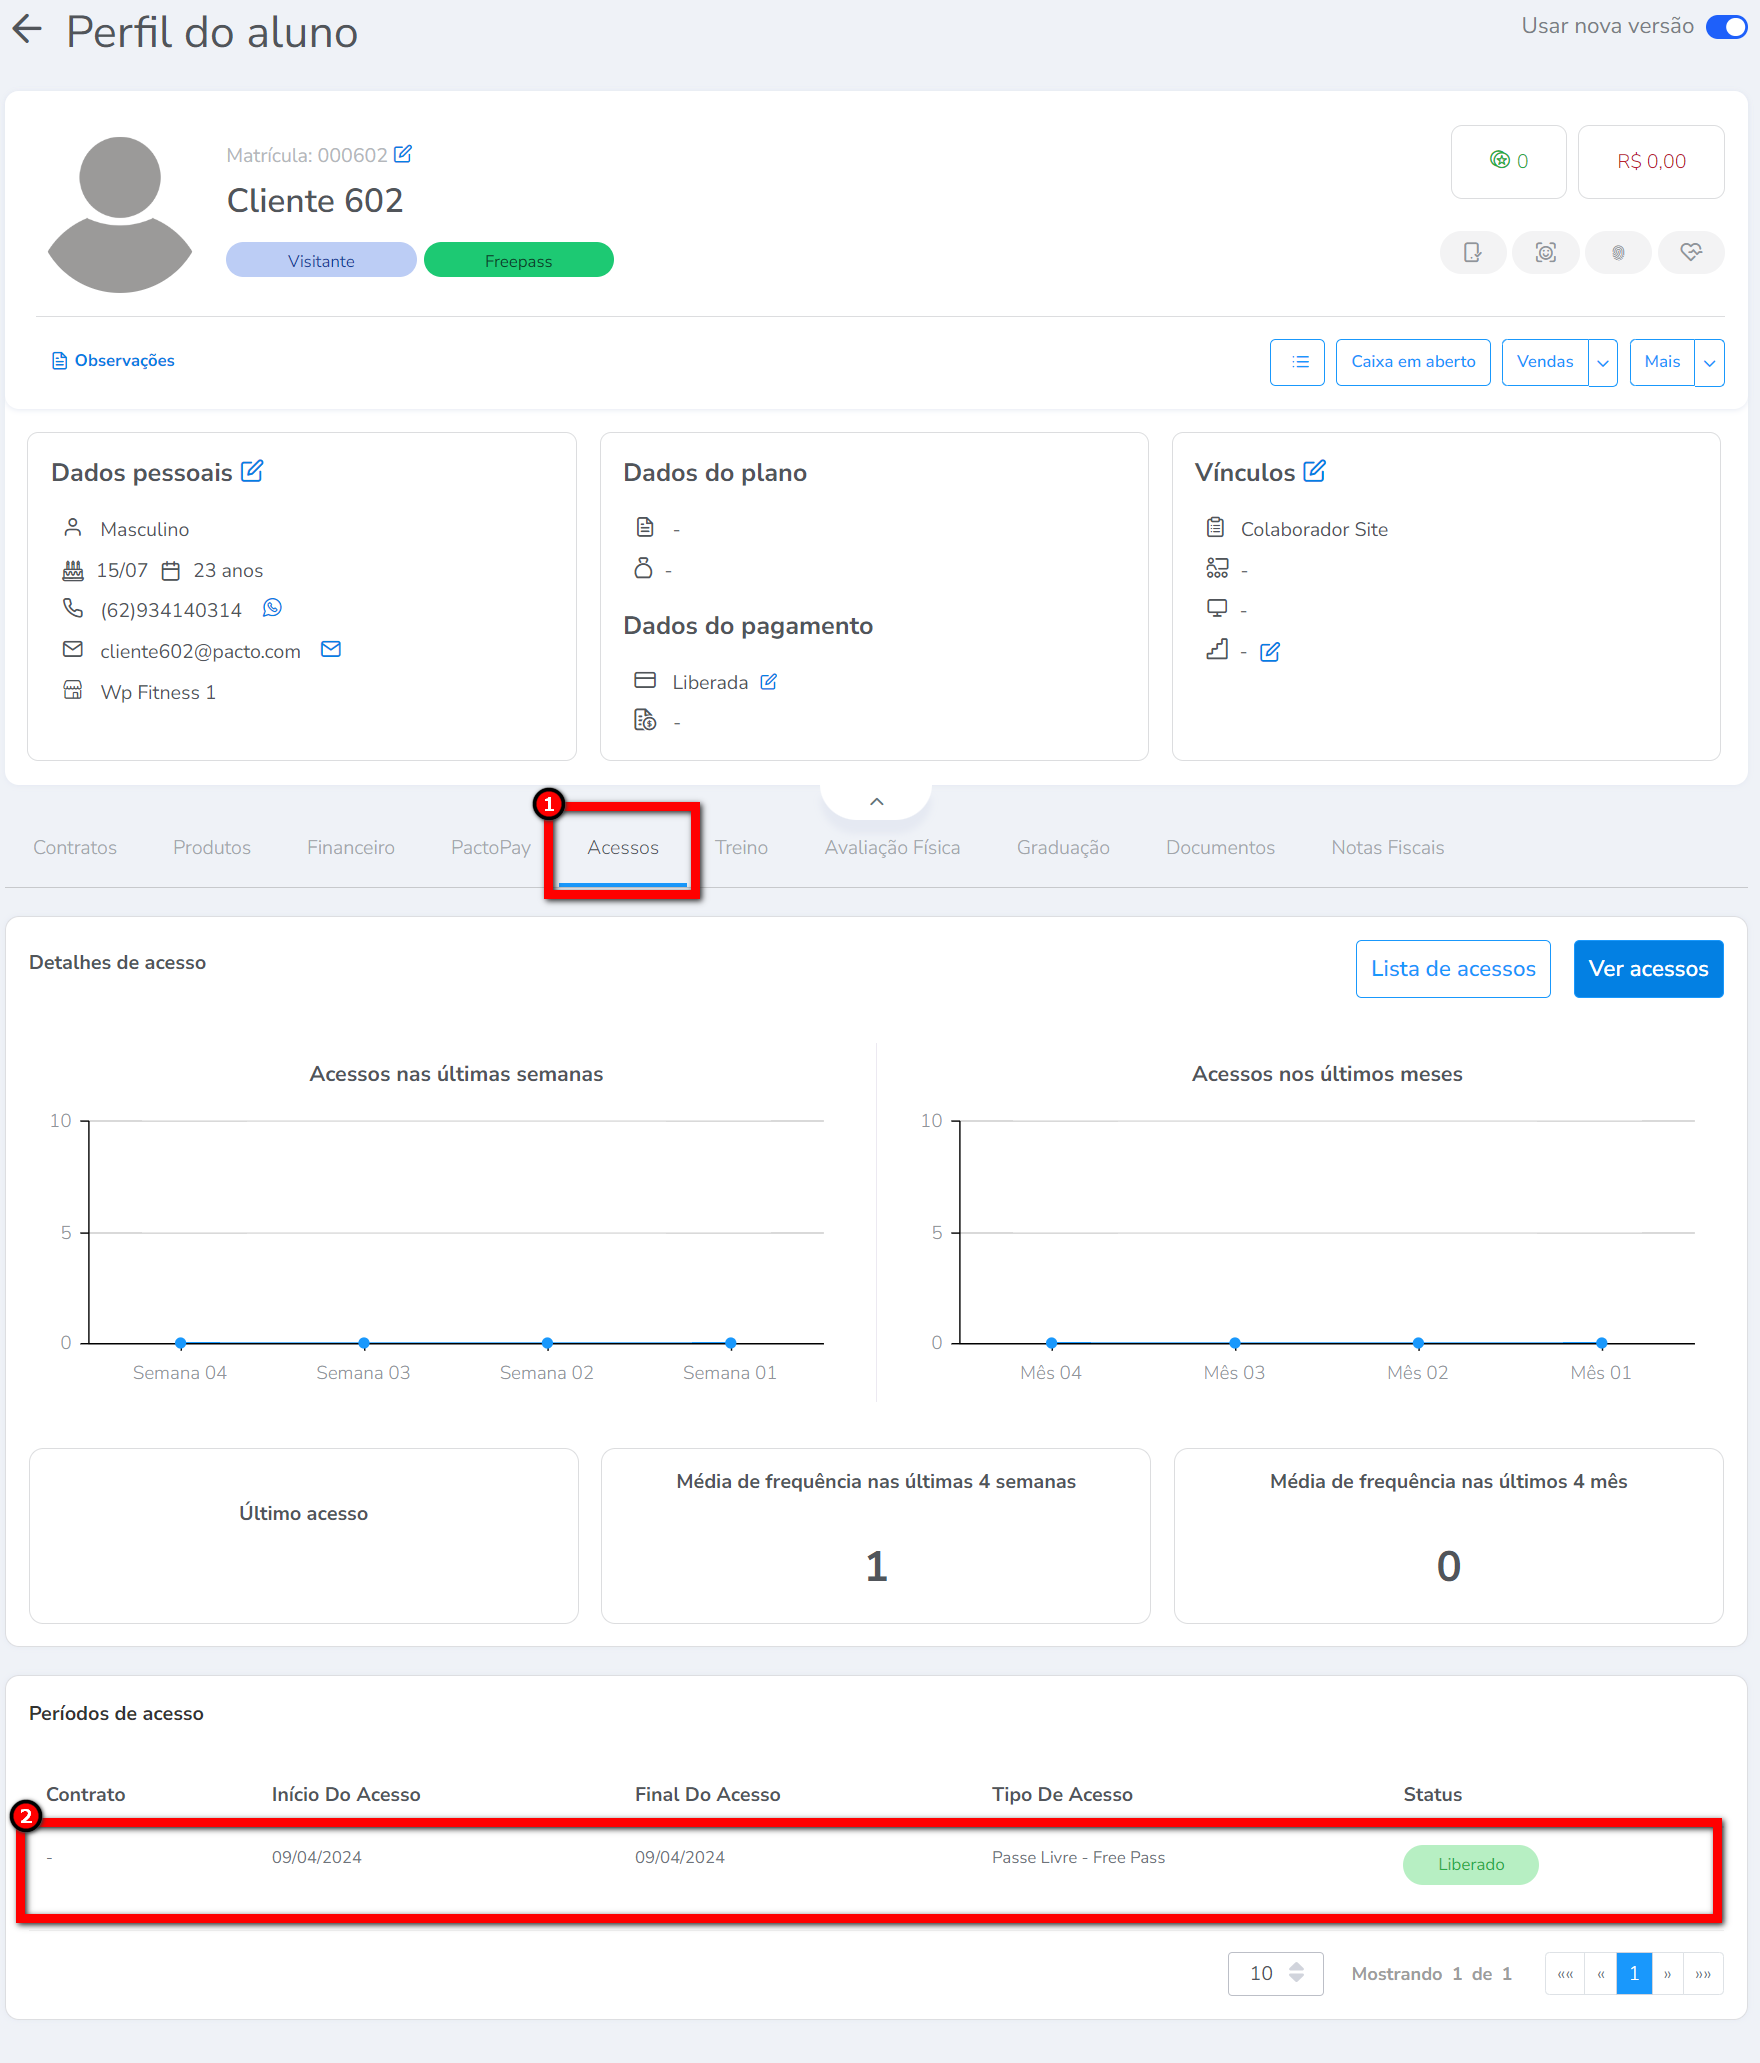Click the envelope icon beside client email
This screenshot has height=2063, width=1760.
tap(331, 650)
